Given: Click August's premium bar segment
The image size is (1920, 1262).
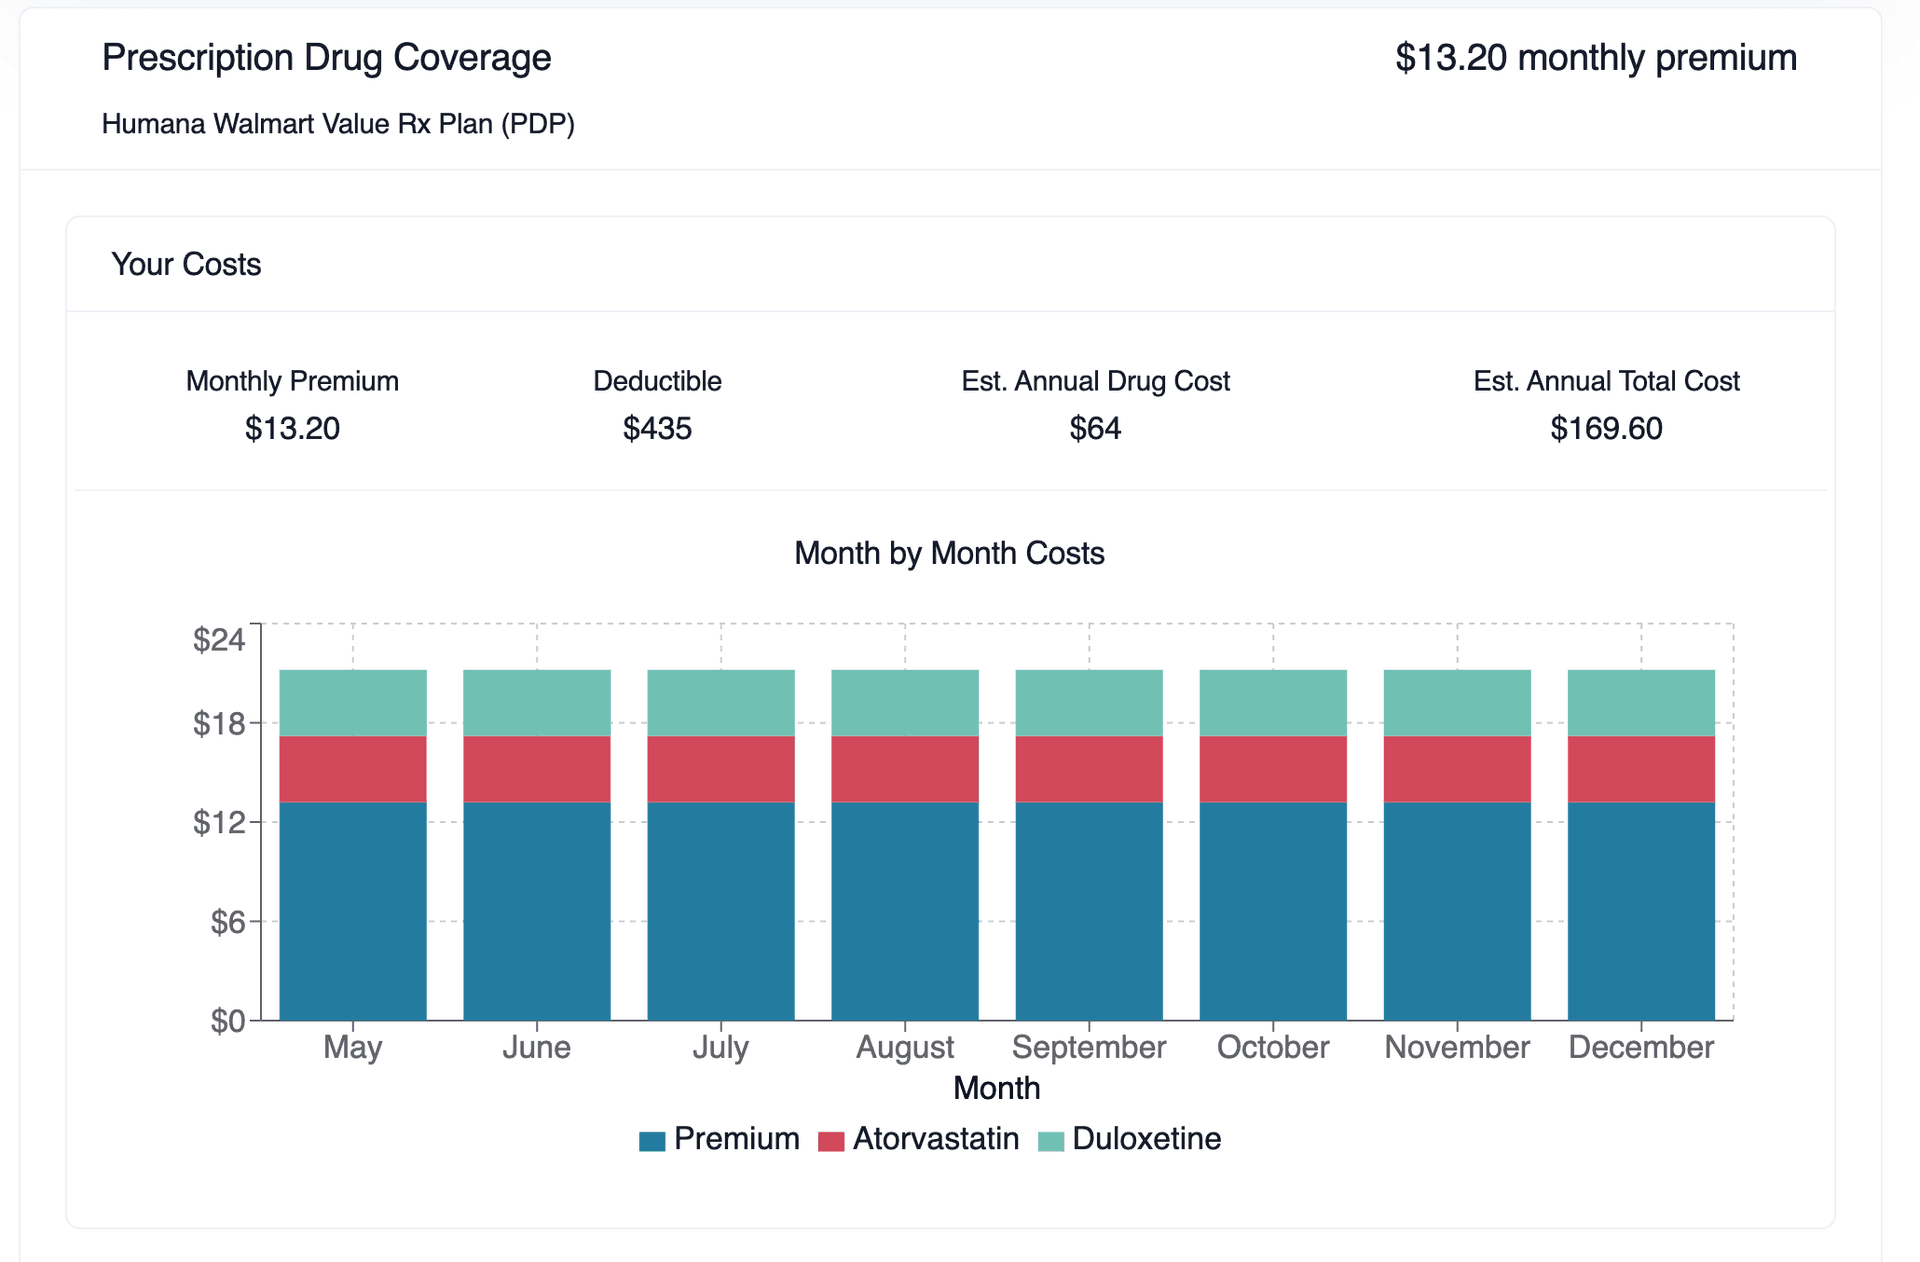Looking at the screenshot, I should pos(905,910).
